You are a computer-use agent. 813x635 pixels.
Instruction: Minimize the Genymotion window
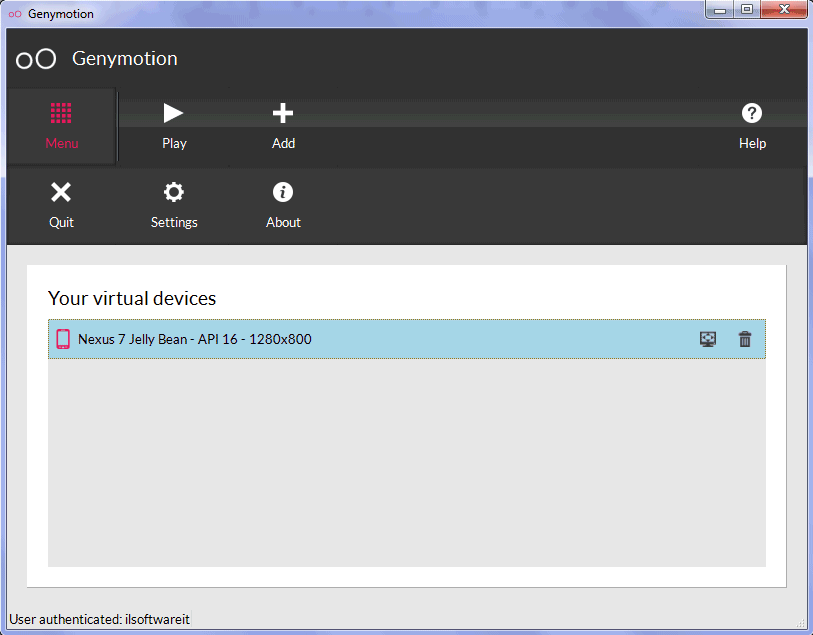tap(720, 10)
